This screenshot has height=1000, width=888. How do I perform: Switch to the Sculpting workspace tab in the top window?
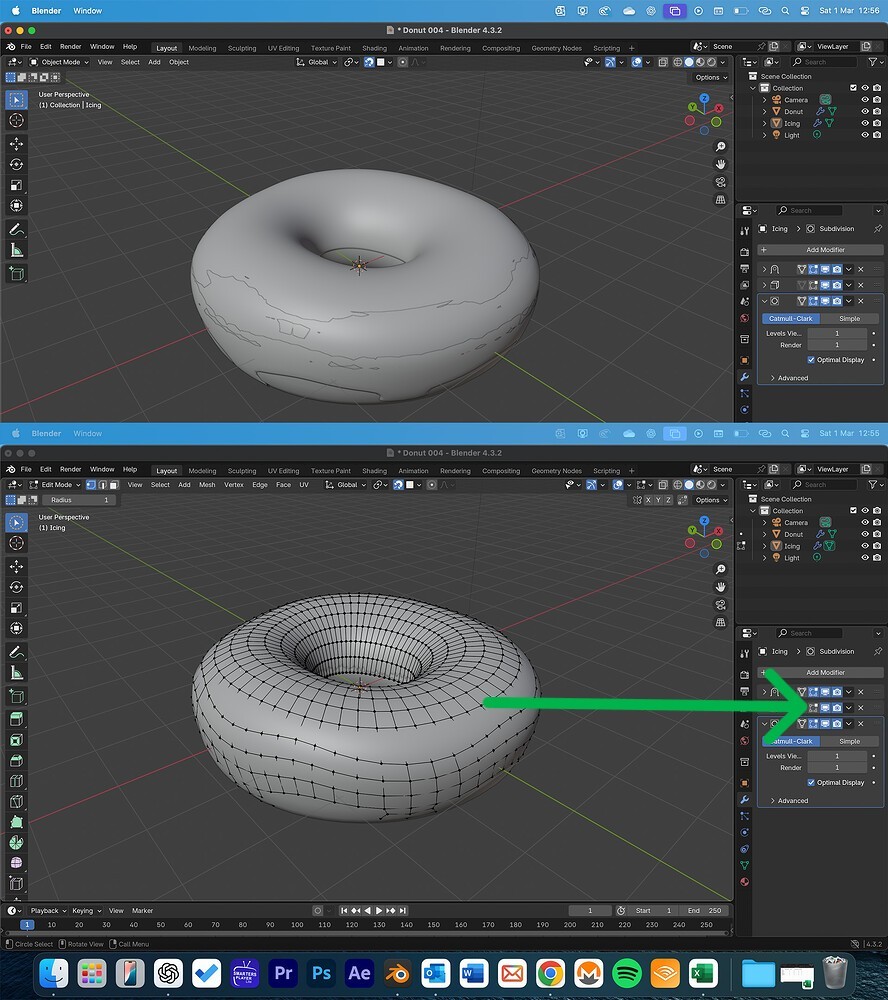242,48
